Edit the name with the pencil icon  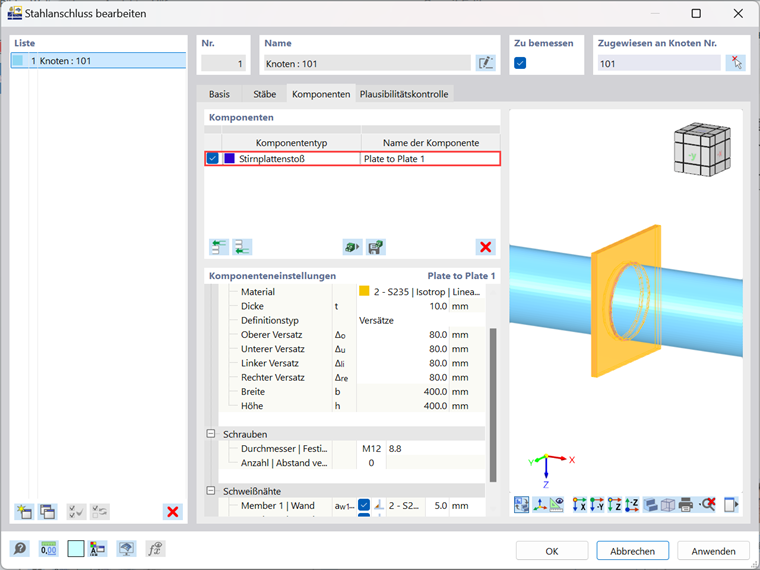click(x=486, y=63)
